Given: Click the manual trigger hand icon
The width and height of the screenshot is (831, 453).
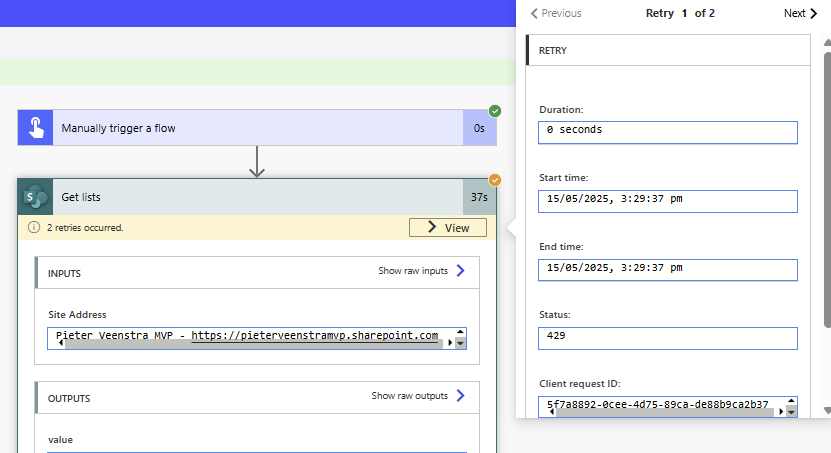Looking at the screenshot, I should (x=36, y=128).
